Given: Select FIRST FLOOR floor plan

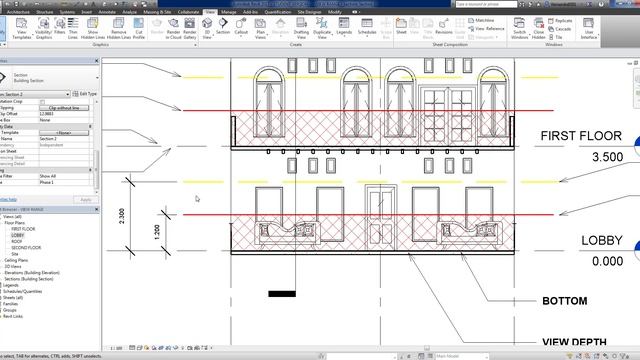Looking at the screenshot, I should click(x=23, y=229).
